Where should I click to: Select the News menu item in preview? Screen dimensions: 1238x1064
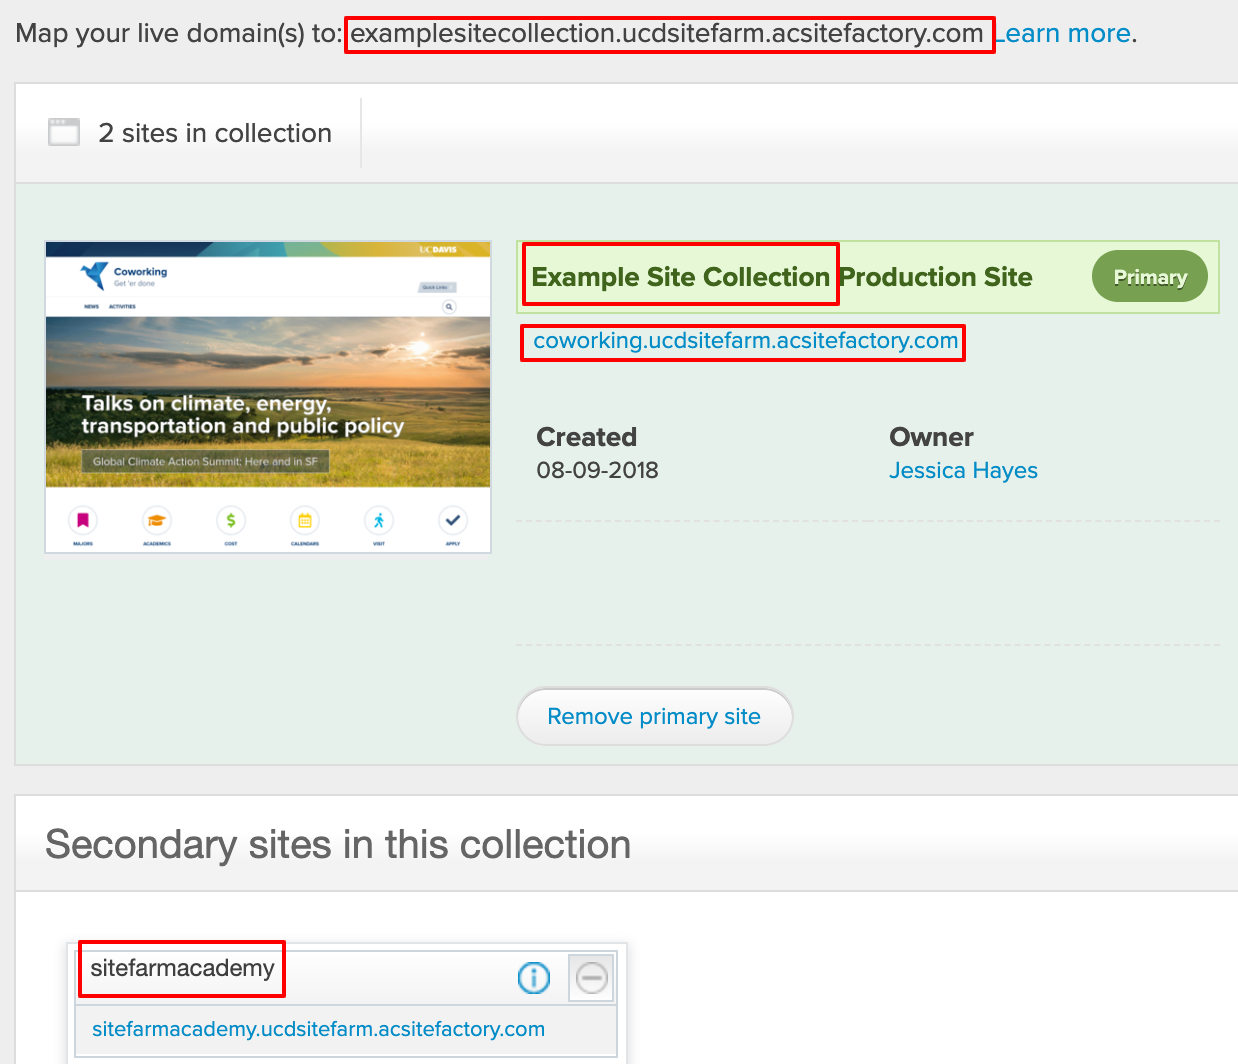pyautogui.click(x=91, y=307)
